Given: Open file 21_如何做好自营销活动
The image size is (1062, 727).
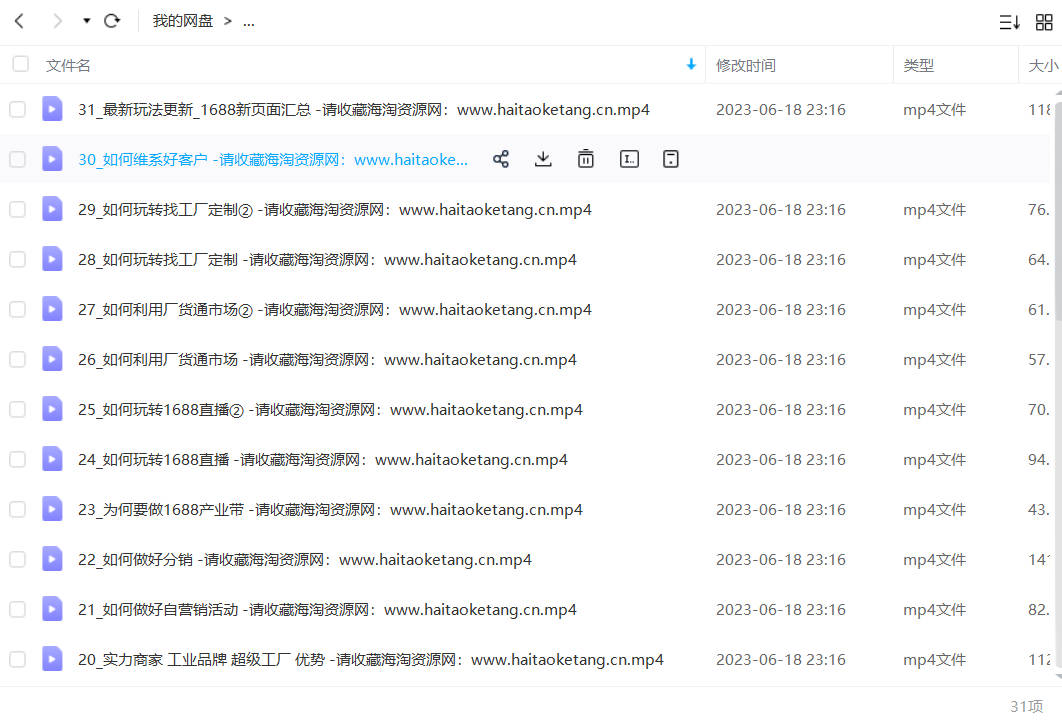Looking at the screenshot, I should pyautogui.click(x=327, y=610).
